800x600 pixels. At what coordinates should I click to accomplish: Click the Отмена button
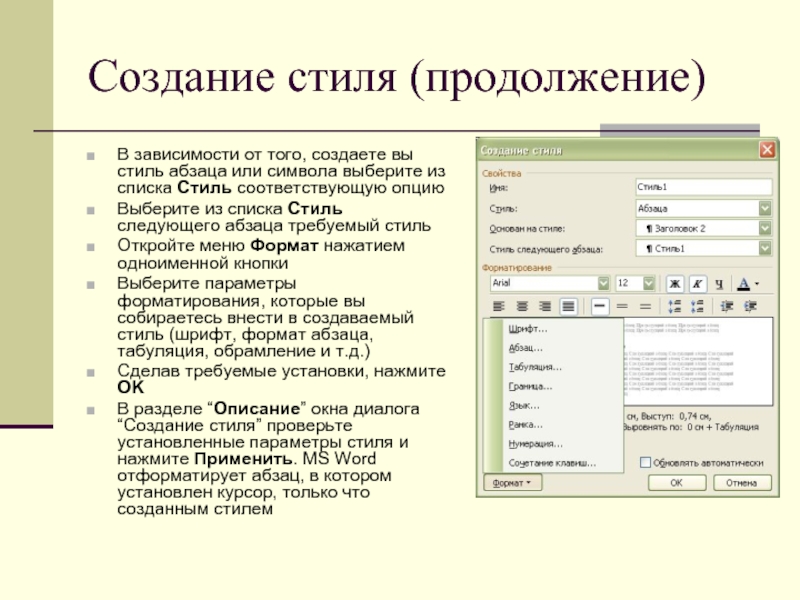pyautogui.click(x=742, y=483)
